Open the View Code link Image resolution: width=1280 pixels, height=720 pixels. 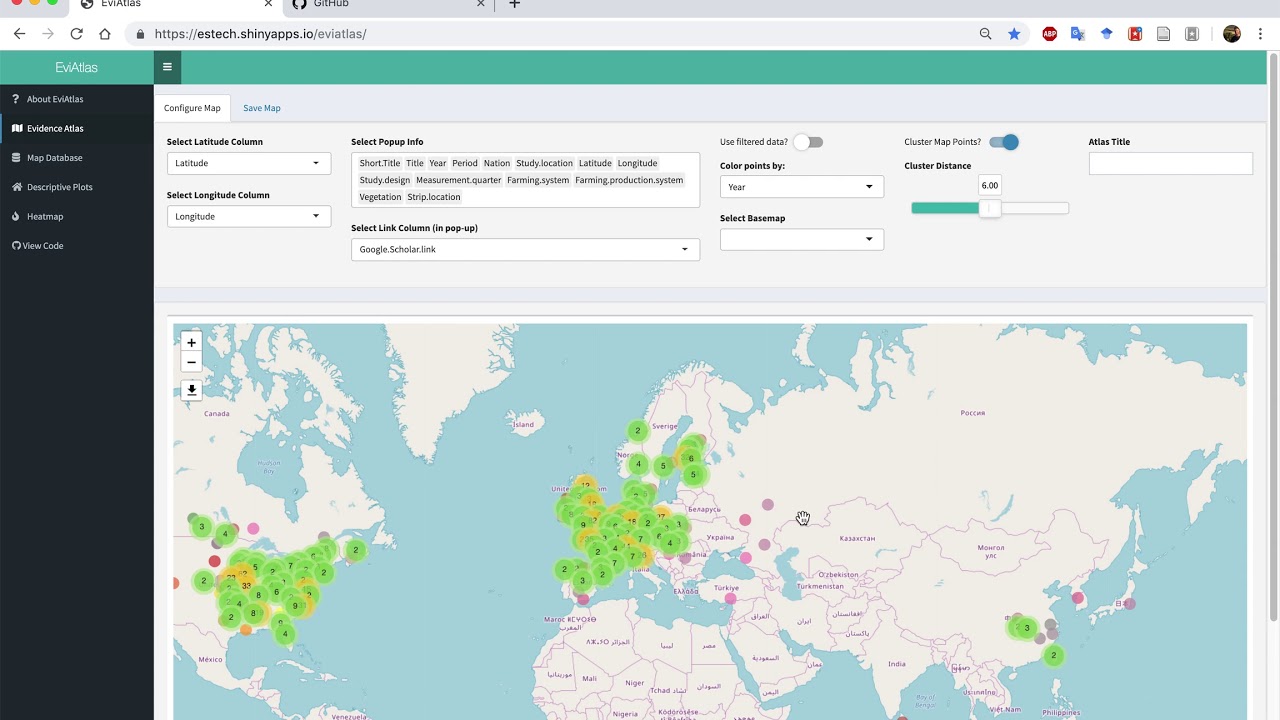coord(77,246)
